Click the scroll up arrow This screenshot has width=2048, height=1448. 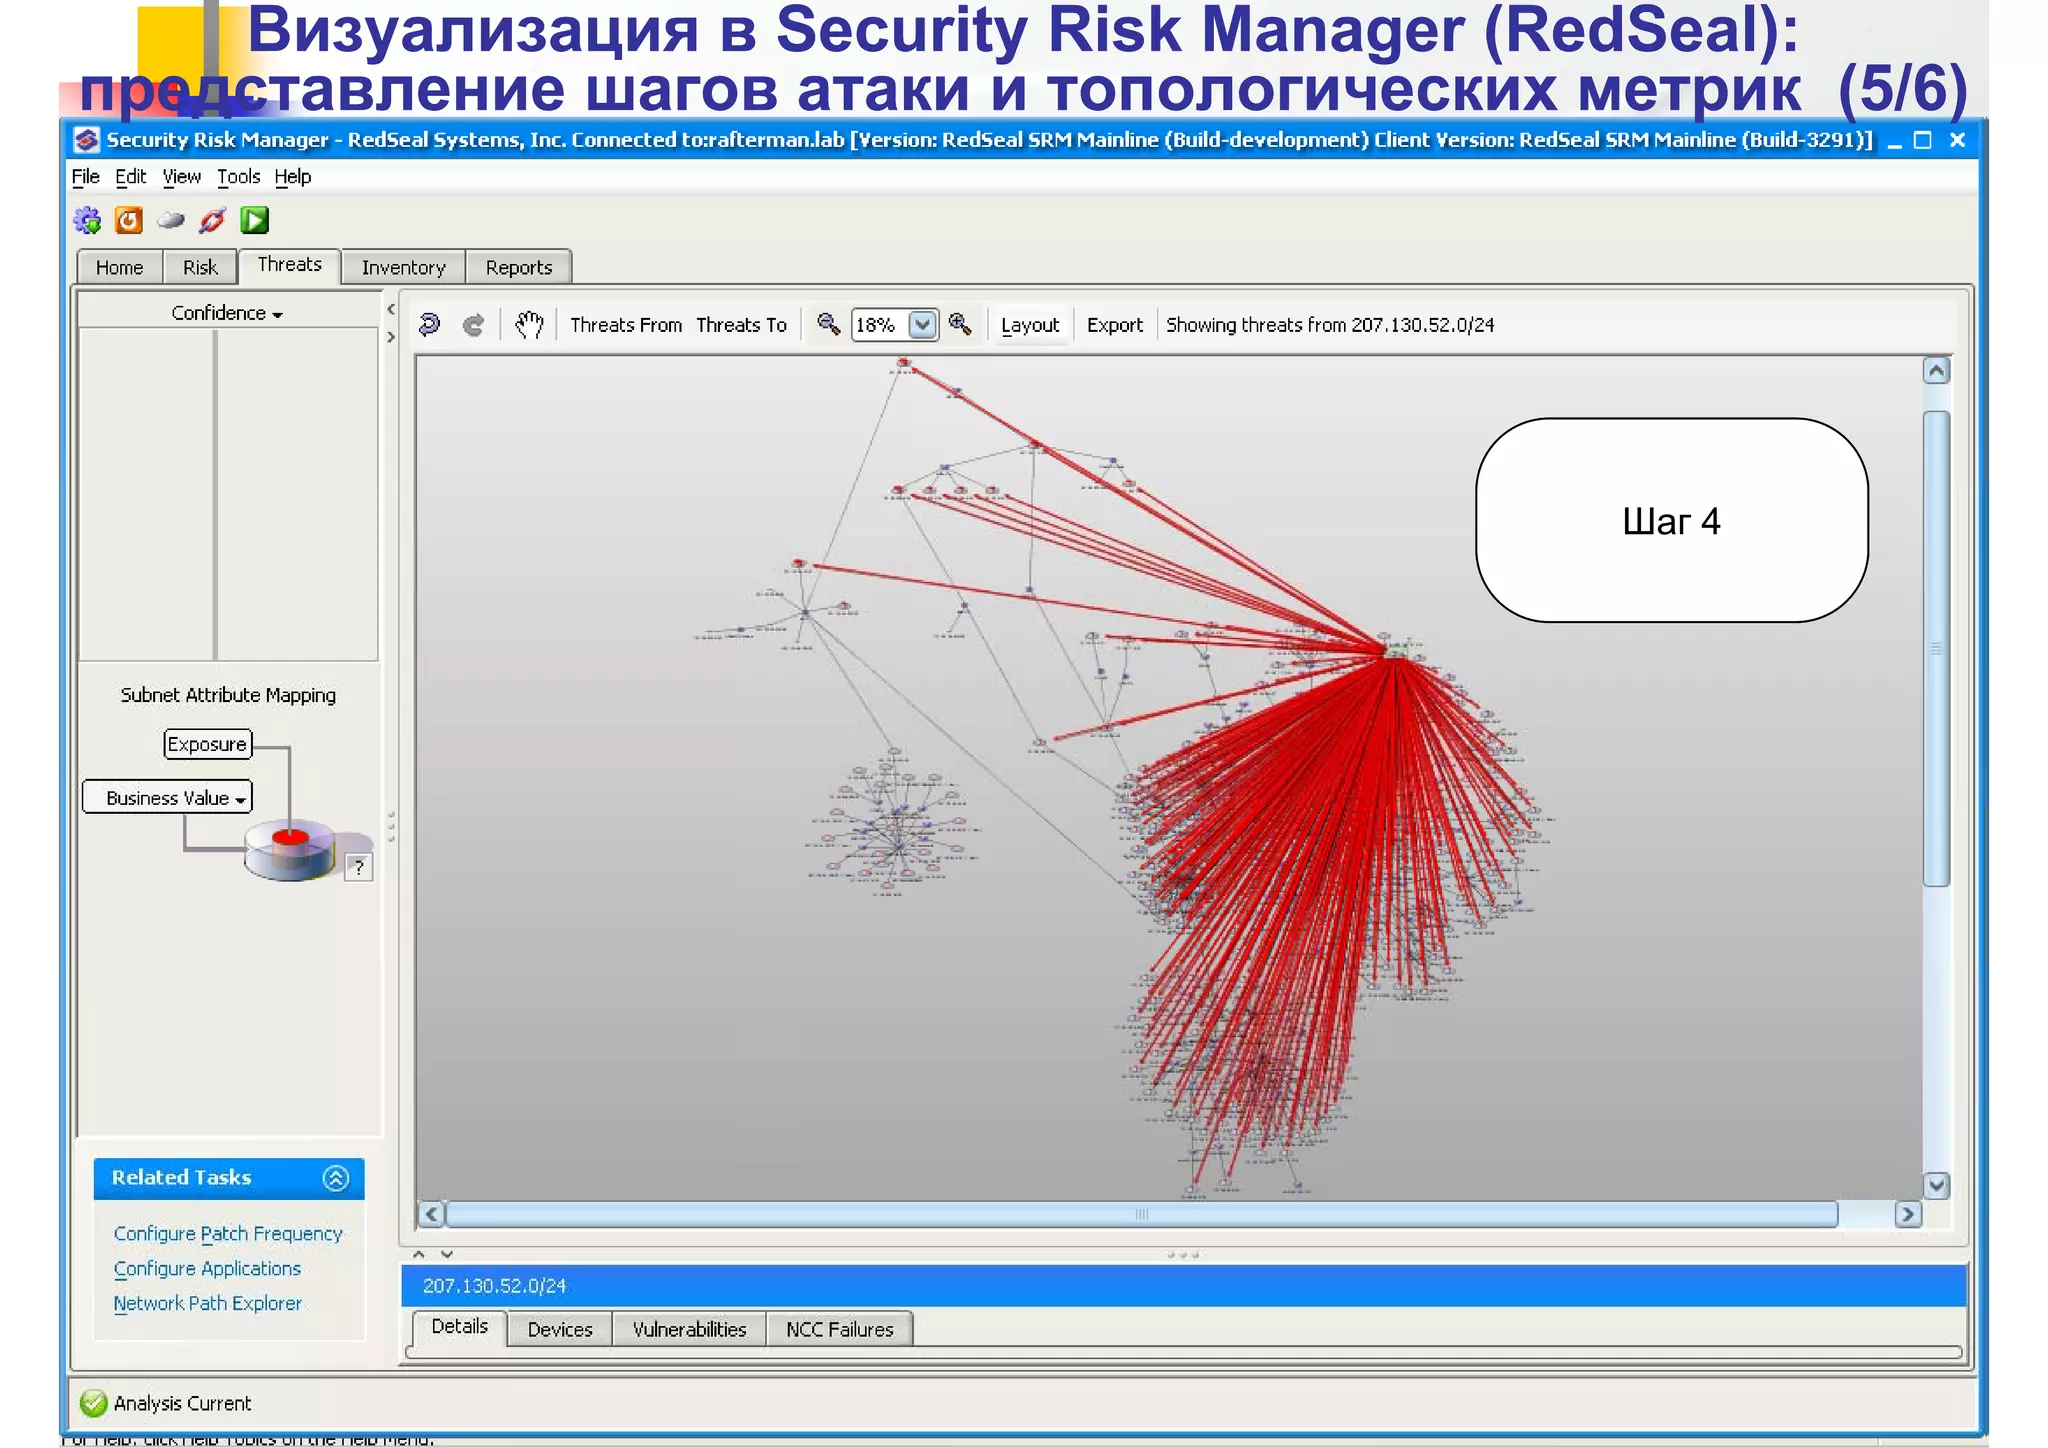click(1937, 371)
